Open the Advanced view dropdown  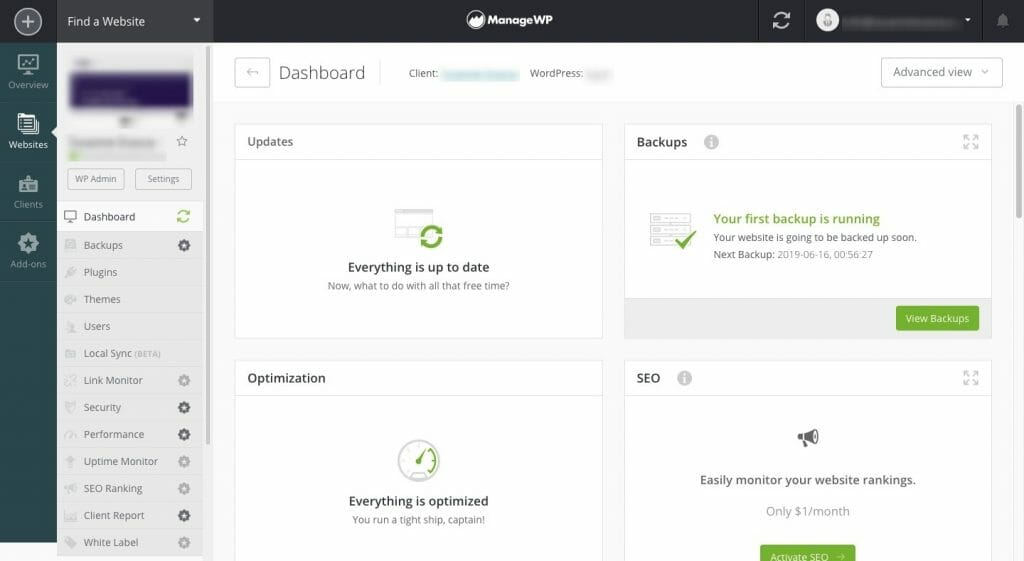pyautogui.click(x=941, y=72)
